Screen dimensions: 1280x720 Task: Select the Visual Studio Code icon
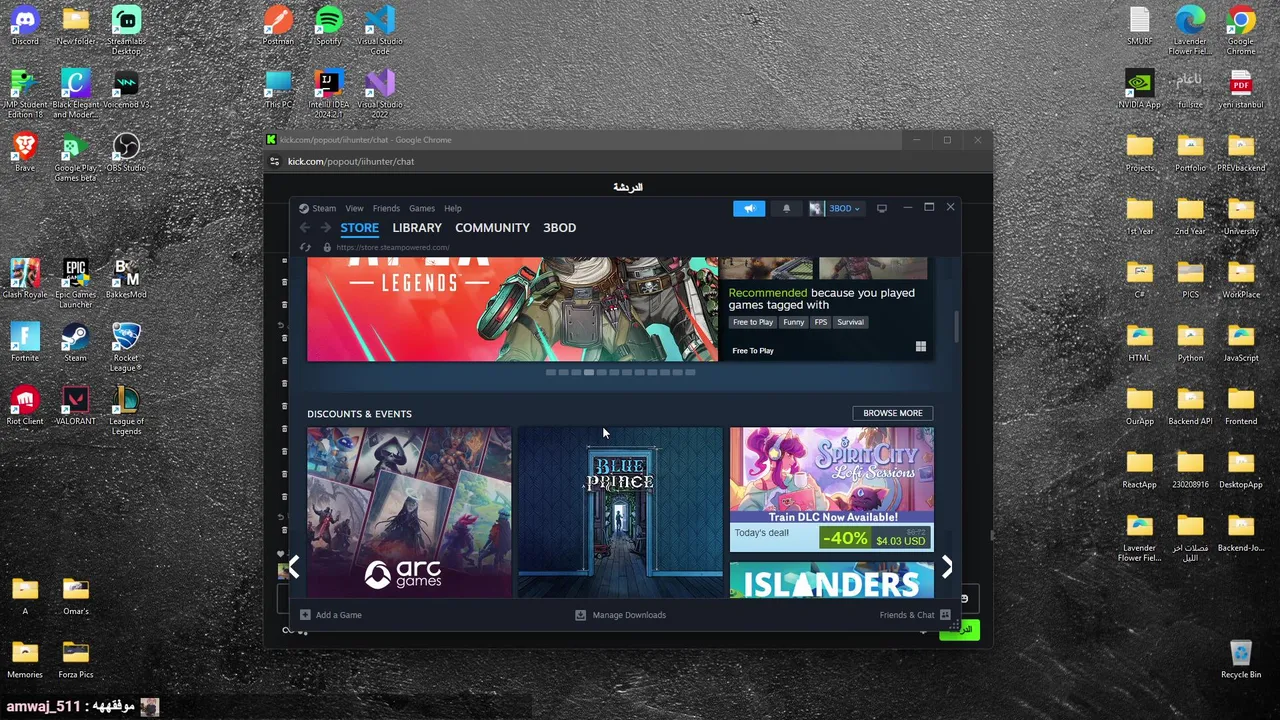pyautogui.click(x=380, y=30)
